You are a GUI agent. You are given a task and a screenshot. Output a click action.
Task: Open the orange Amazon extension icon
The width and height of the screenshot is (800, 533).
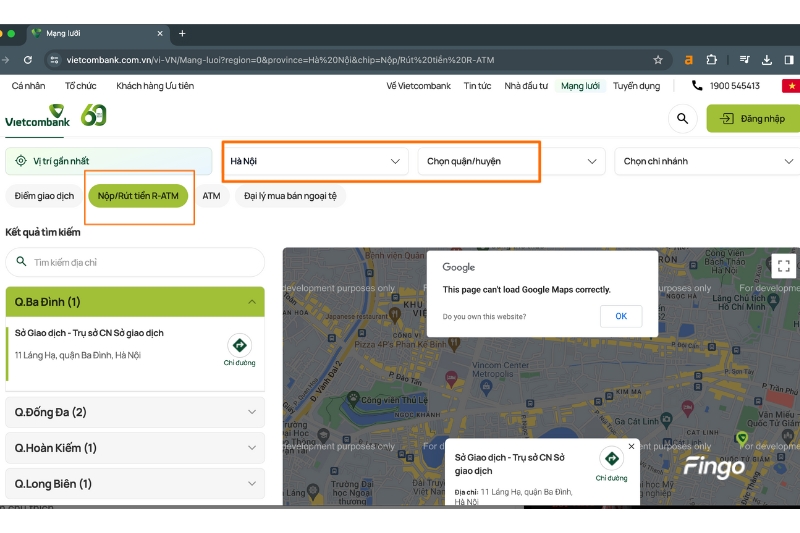click(x=688, y=60)
